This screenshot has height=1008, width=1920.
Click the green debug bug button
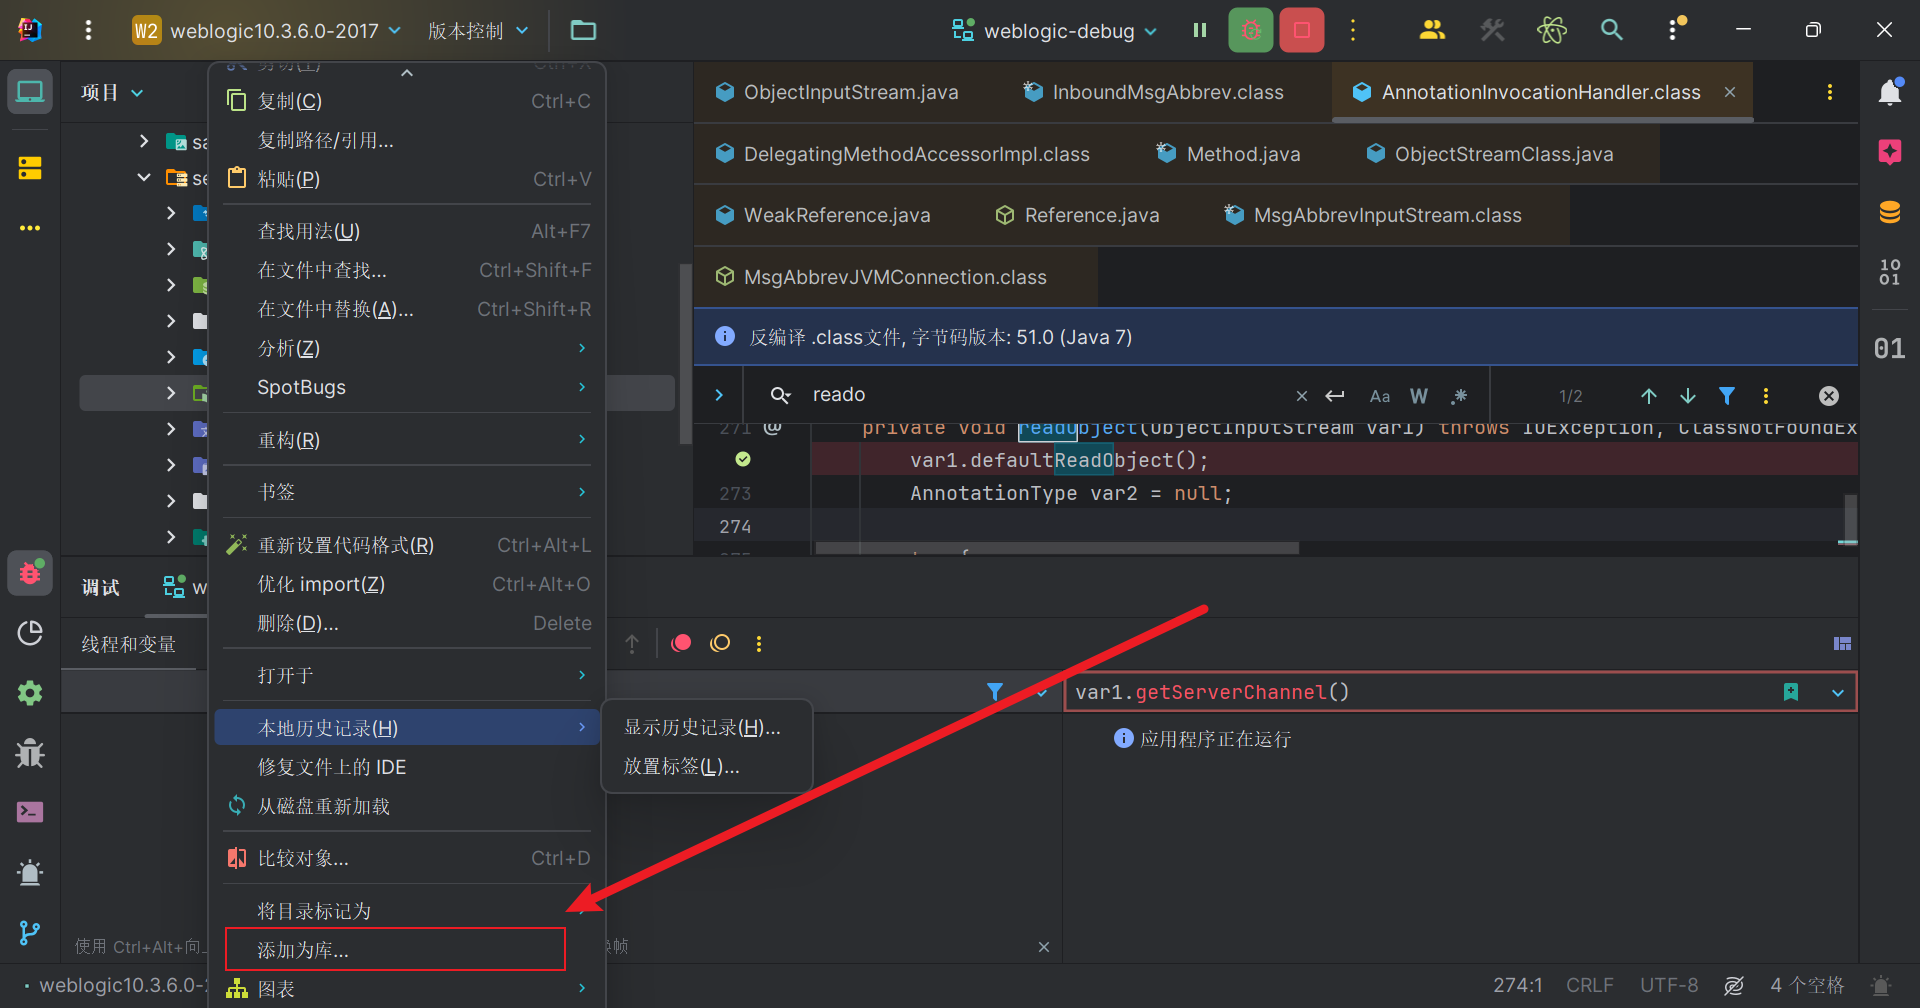(1250, 30)
